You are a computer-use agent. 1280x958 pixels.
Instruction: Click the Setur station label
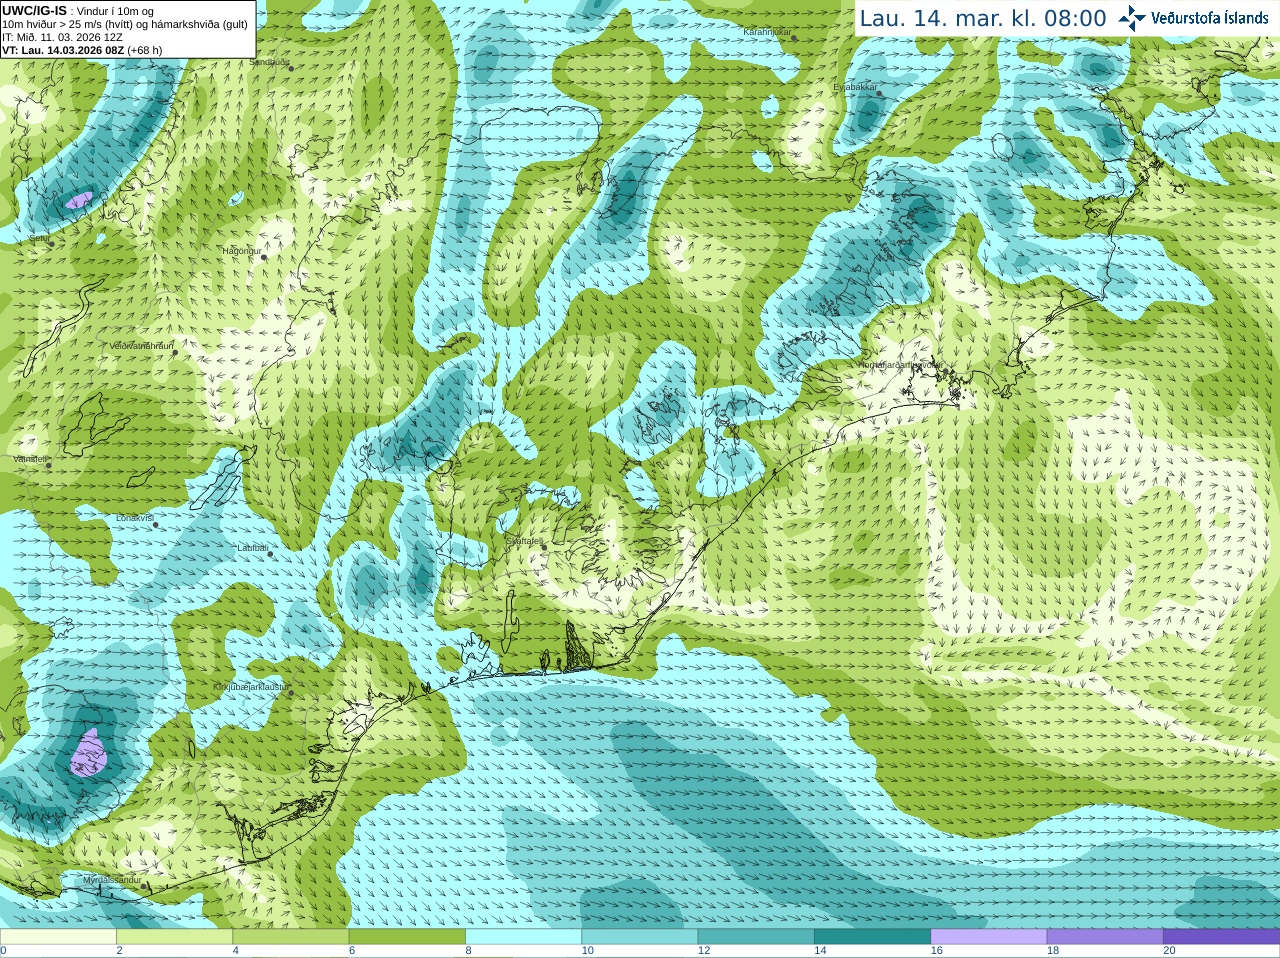click(x=40, y=239)
